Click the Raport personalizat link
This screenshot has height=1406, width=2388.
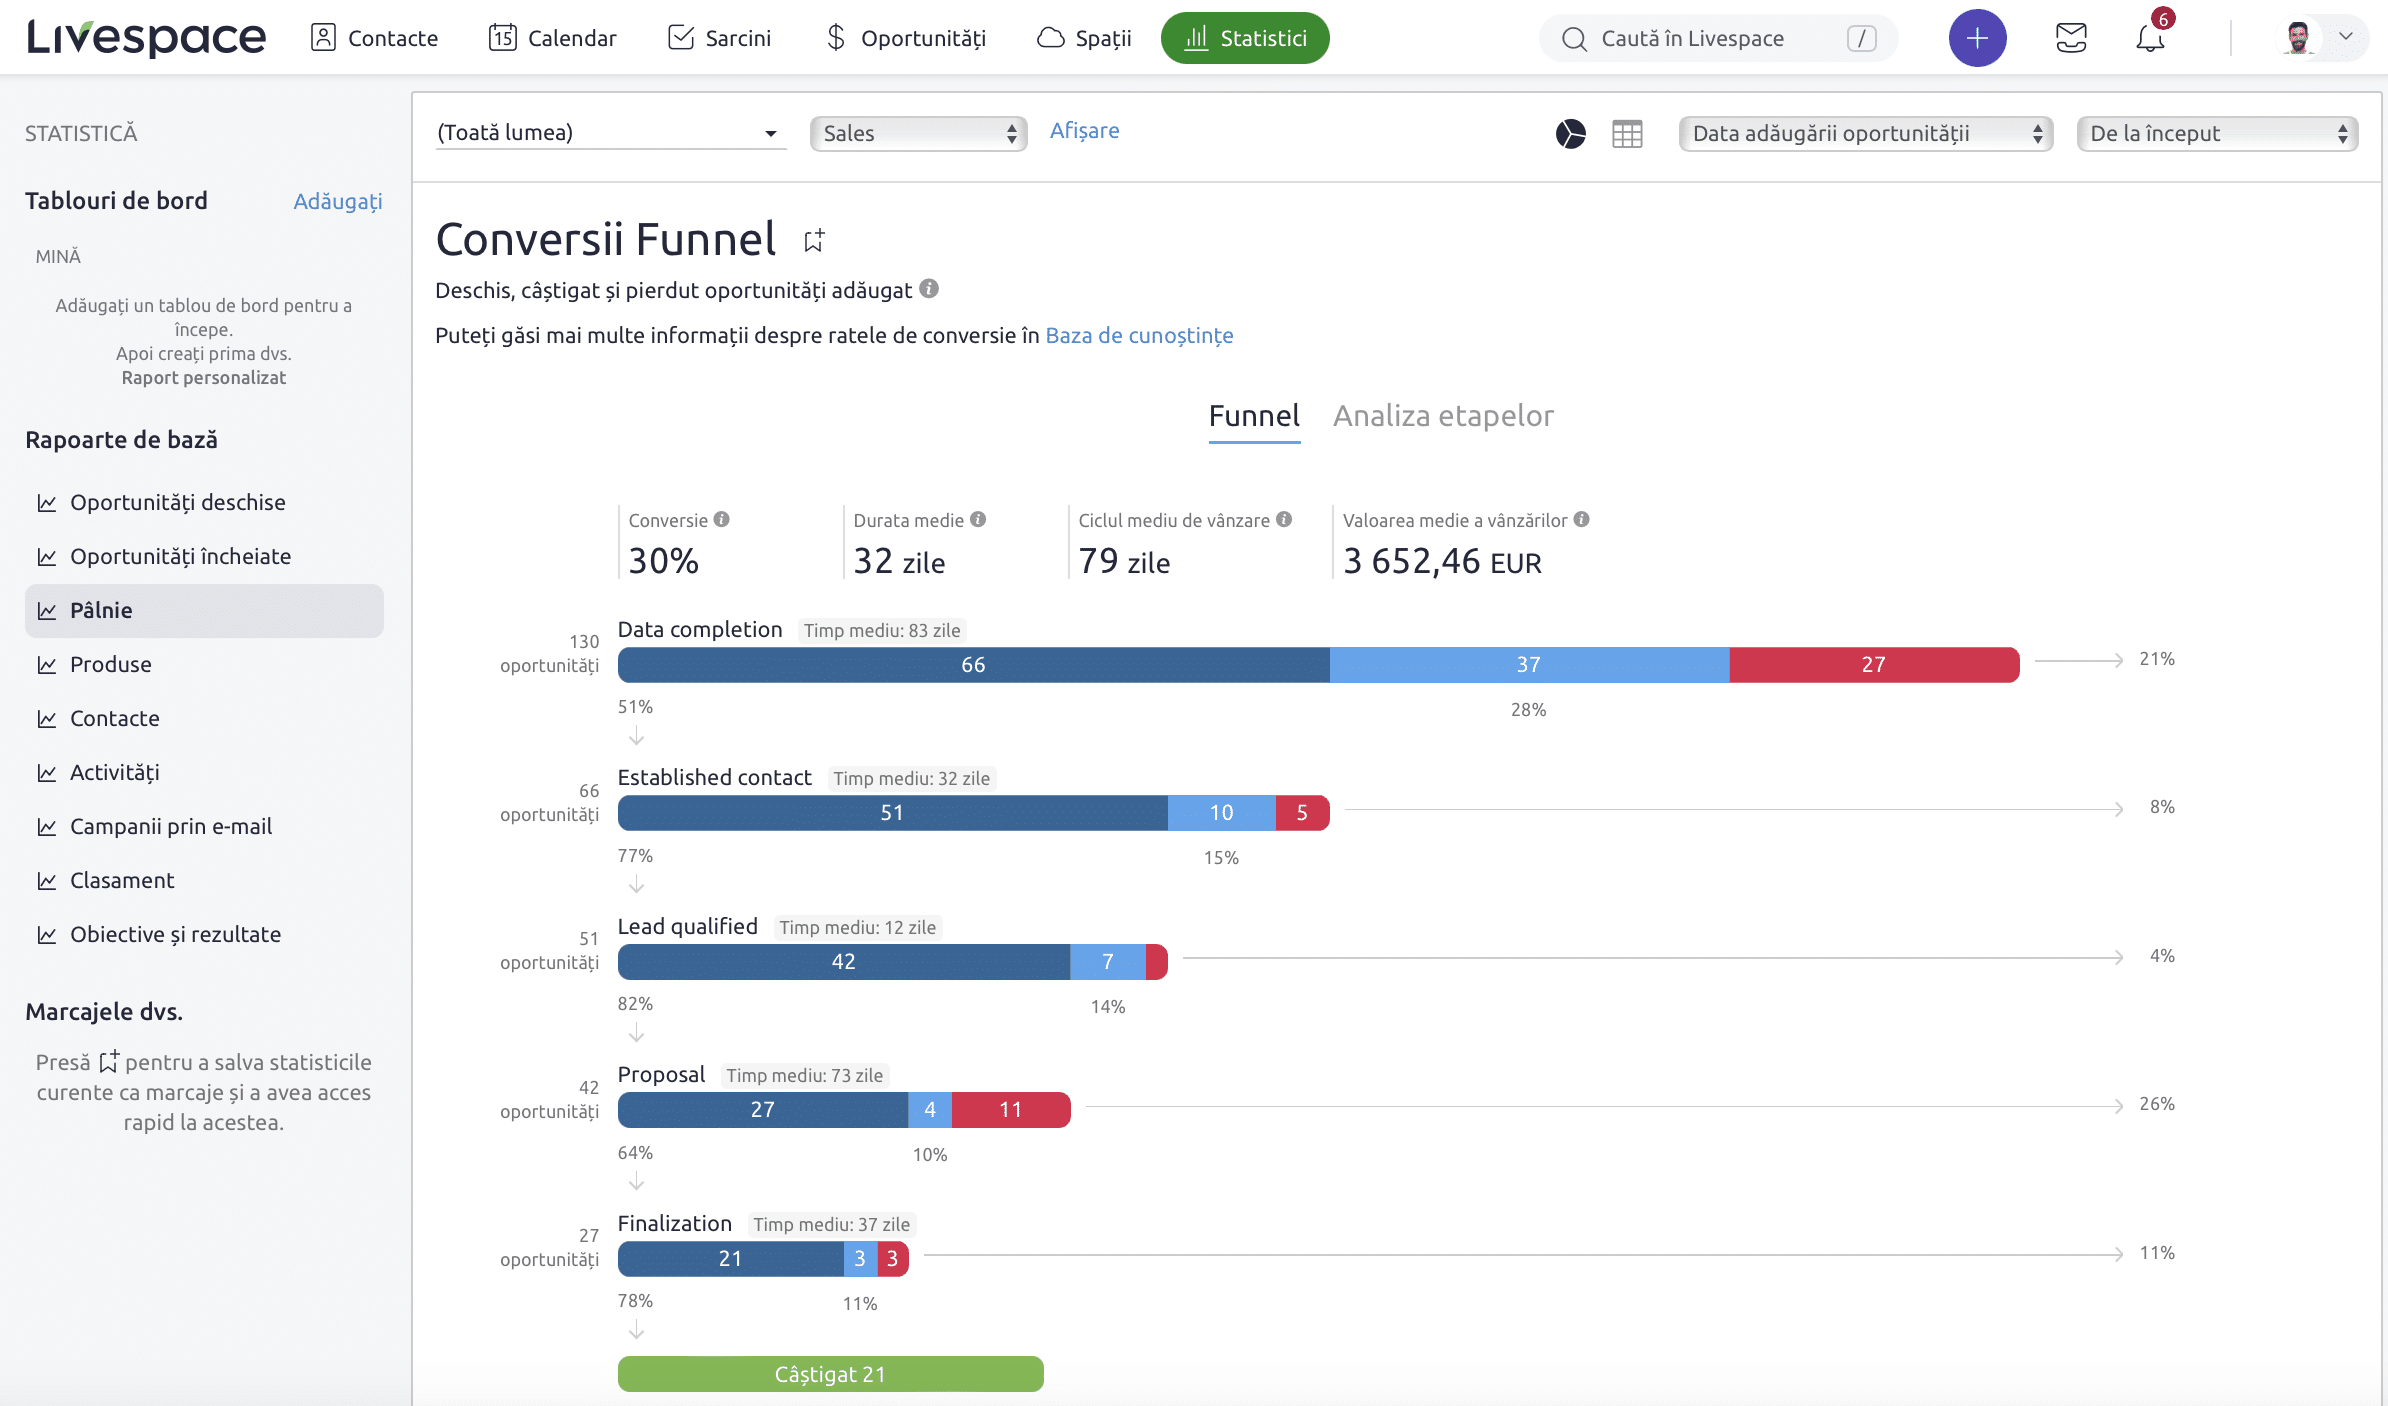pos(204,377)
